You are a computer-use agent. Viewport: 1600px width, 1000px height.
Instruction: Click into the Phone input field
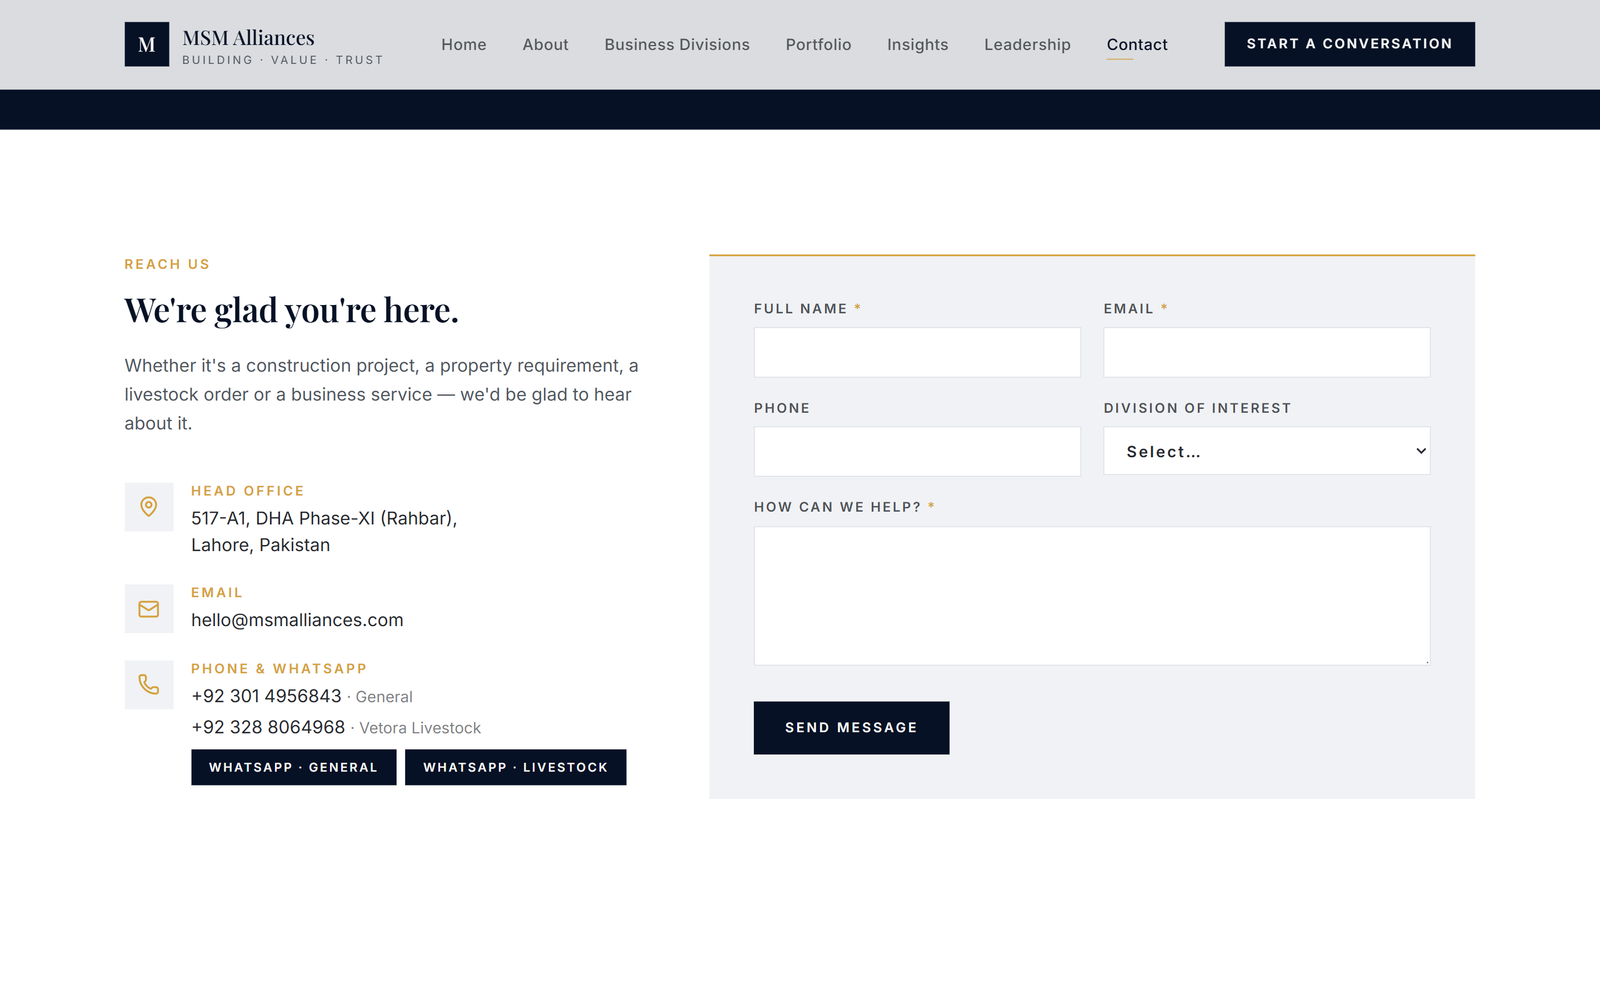[917, 451]
